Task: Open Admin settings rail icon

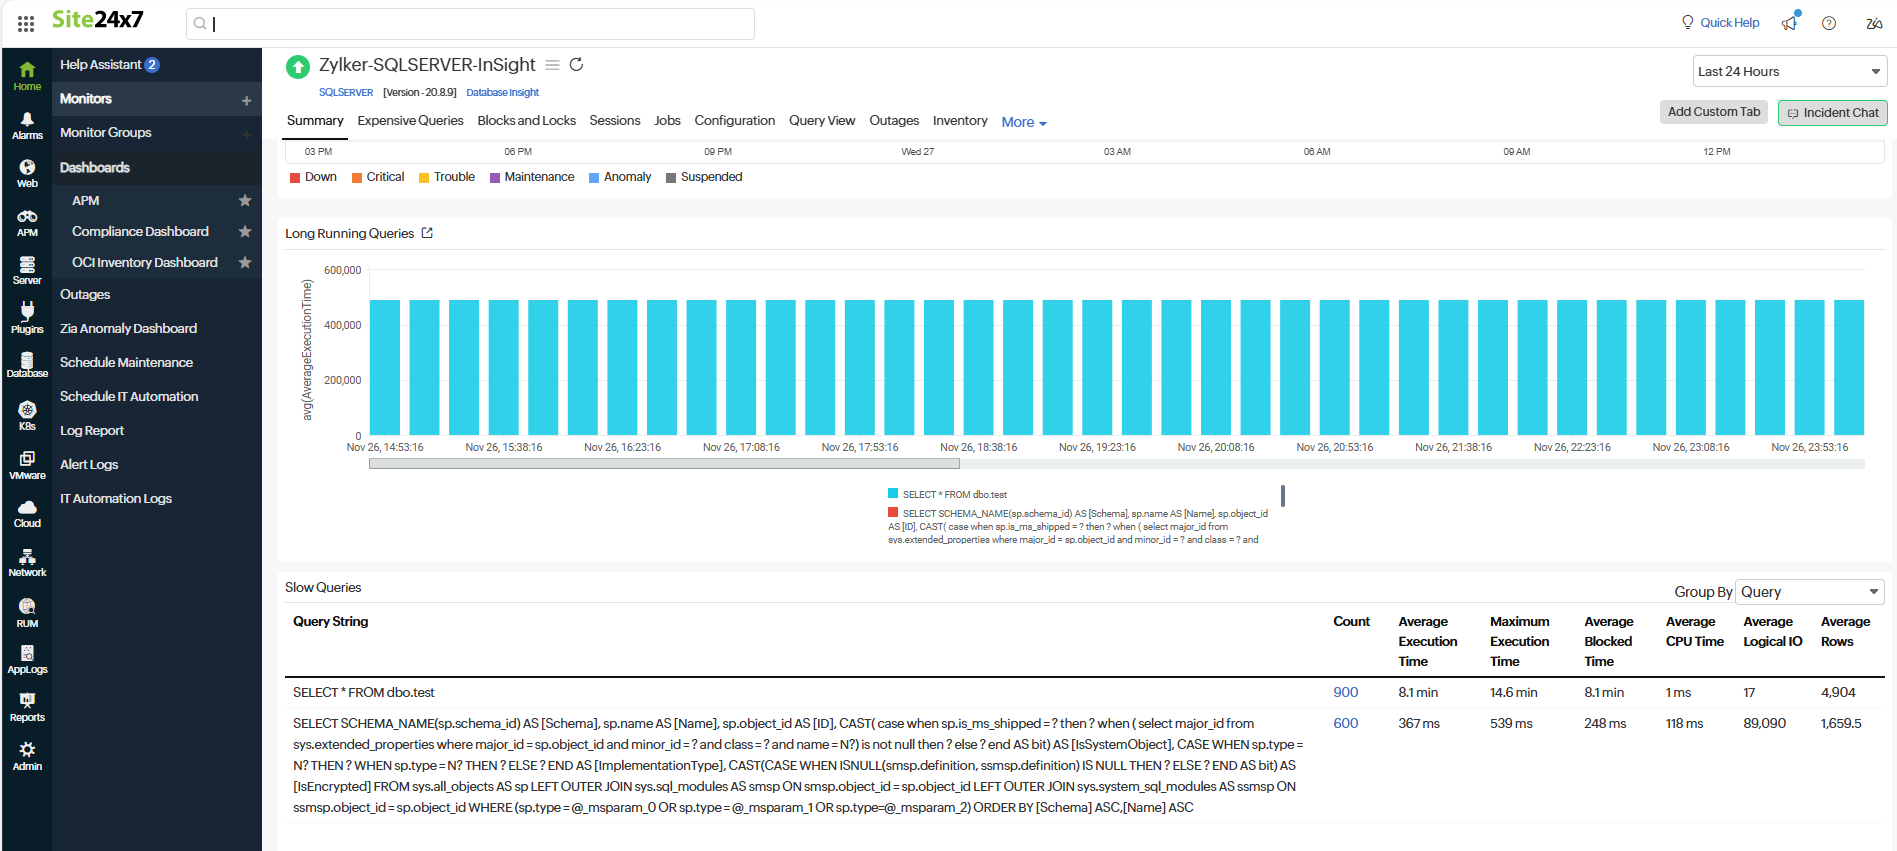Action: tap(27, 756)
